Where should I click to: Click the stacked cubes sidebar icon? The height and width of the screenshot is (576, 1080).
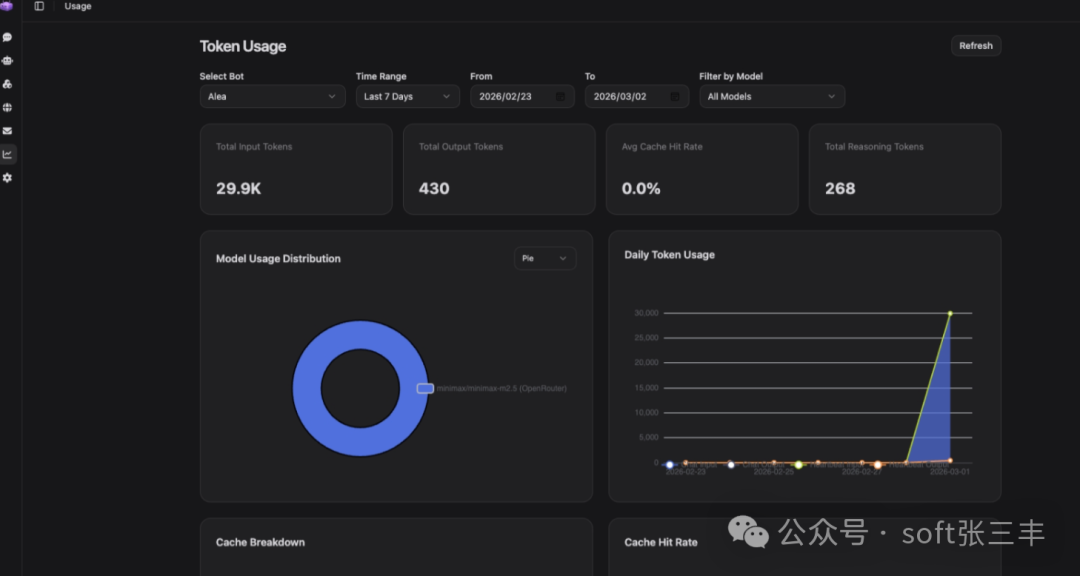7,84
